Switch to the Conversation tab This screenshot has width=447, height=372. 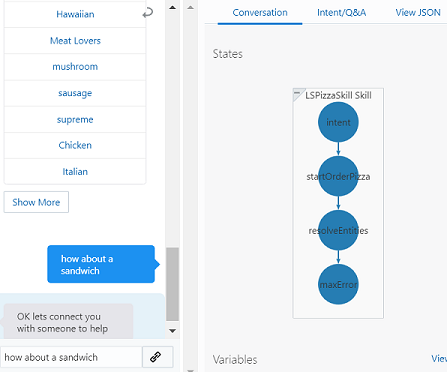tap(260, 13)
